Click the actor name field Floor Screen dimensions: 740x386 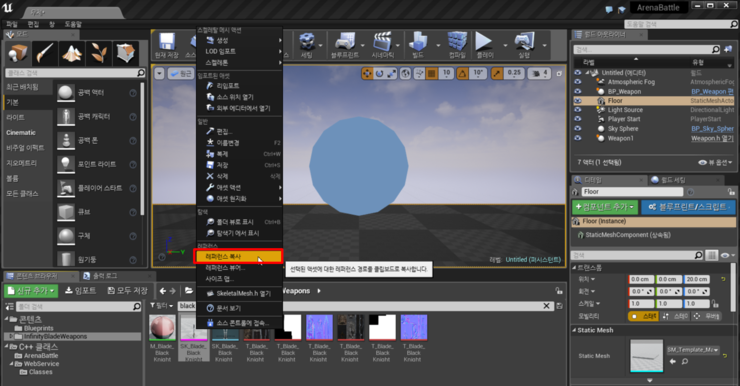tap(632, 192)
